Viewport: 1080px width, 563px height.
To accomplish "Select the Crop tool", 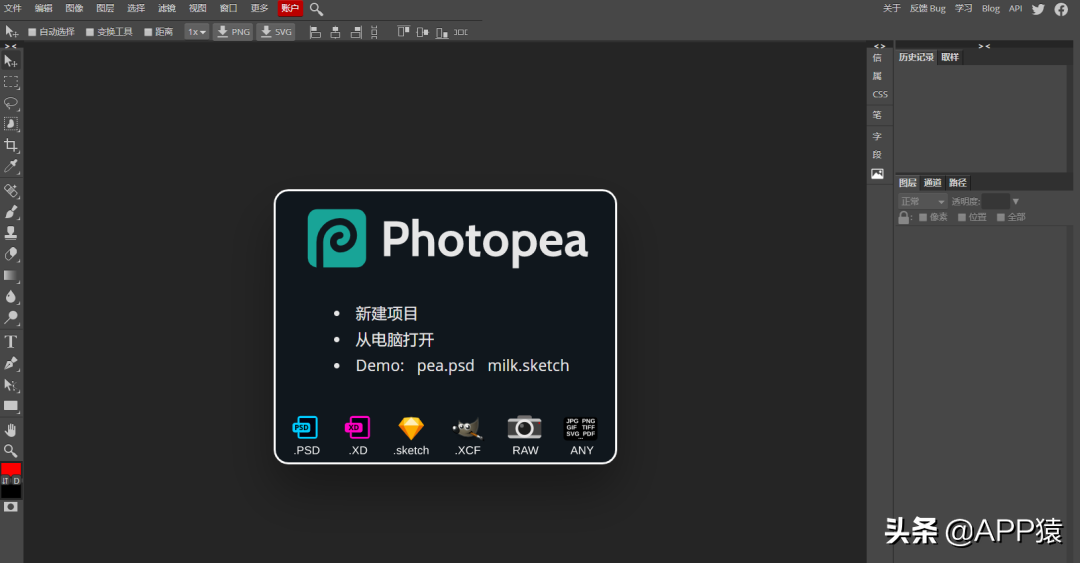I will click(x=11, y=145).
